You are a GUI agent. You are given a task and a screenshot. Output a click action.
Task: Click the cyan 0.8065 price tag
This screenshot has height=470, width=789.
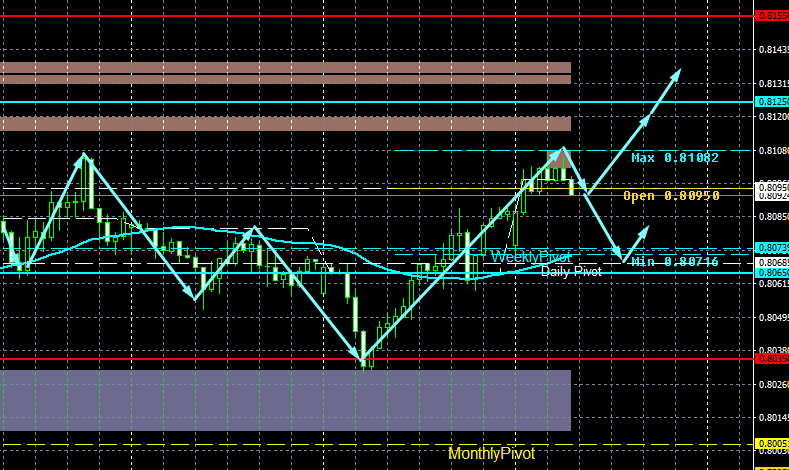[772, 273]
